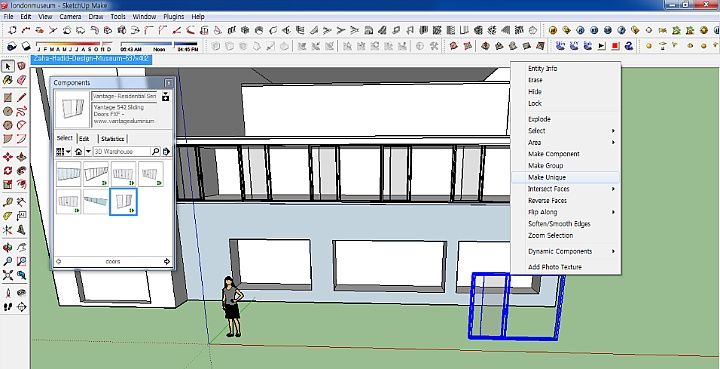Select the arrow Select tool
Image resolution: width=720 pixels, height=369 pixels.
[x=8, y=67]
